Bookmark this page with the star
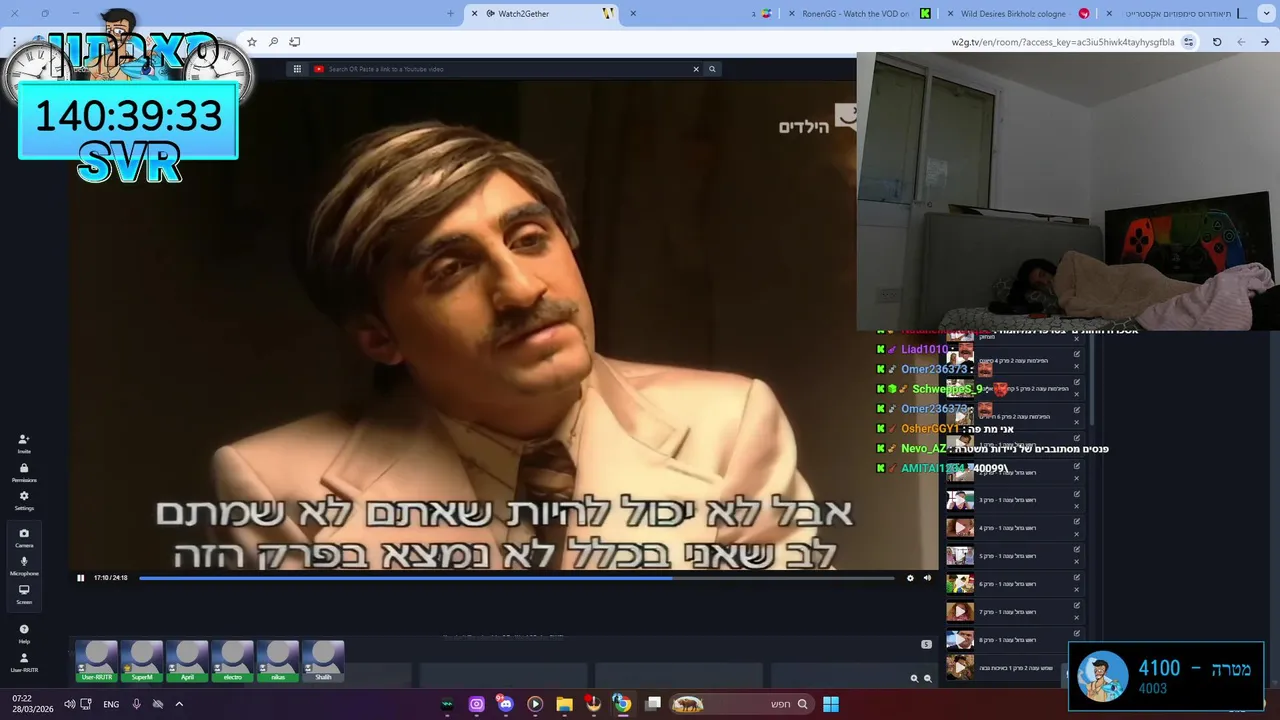Image resolution: width=1280 pixels, height=720 pixels. coord(252,42)
